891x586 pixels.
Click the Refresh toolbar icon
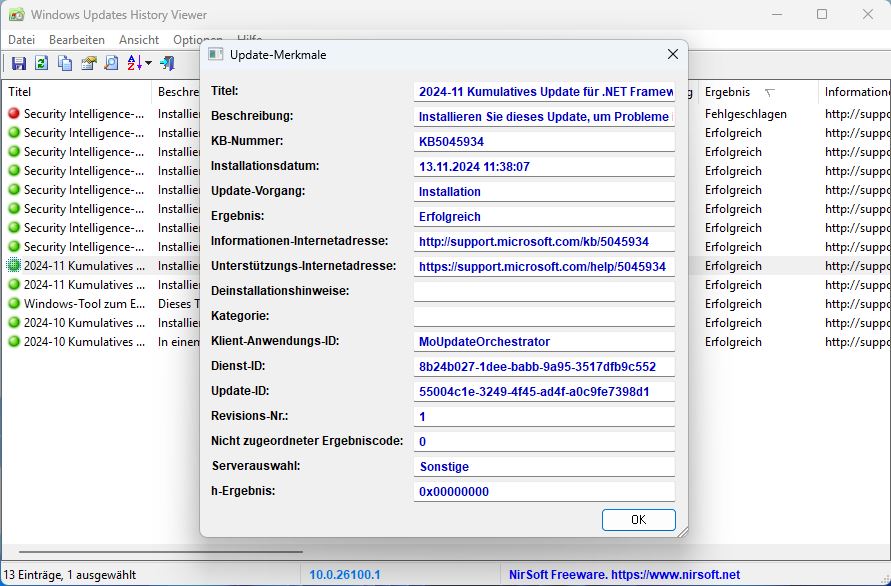[x=40, y=63]
